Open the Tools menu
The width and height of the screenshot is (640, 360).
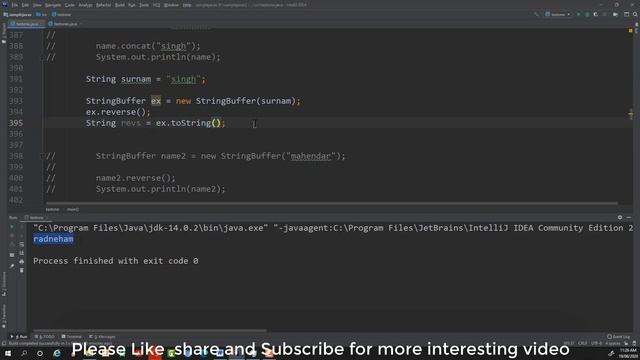(x=144, y=5)
